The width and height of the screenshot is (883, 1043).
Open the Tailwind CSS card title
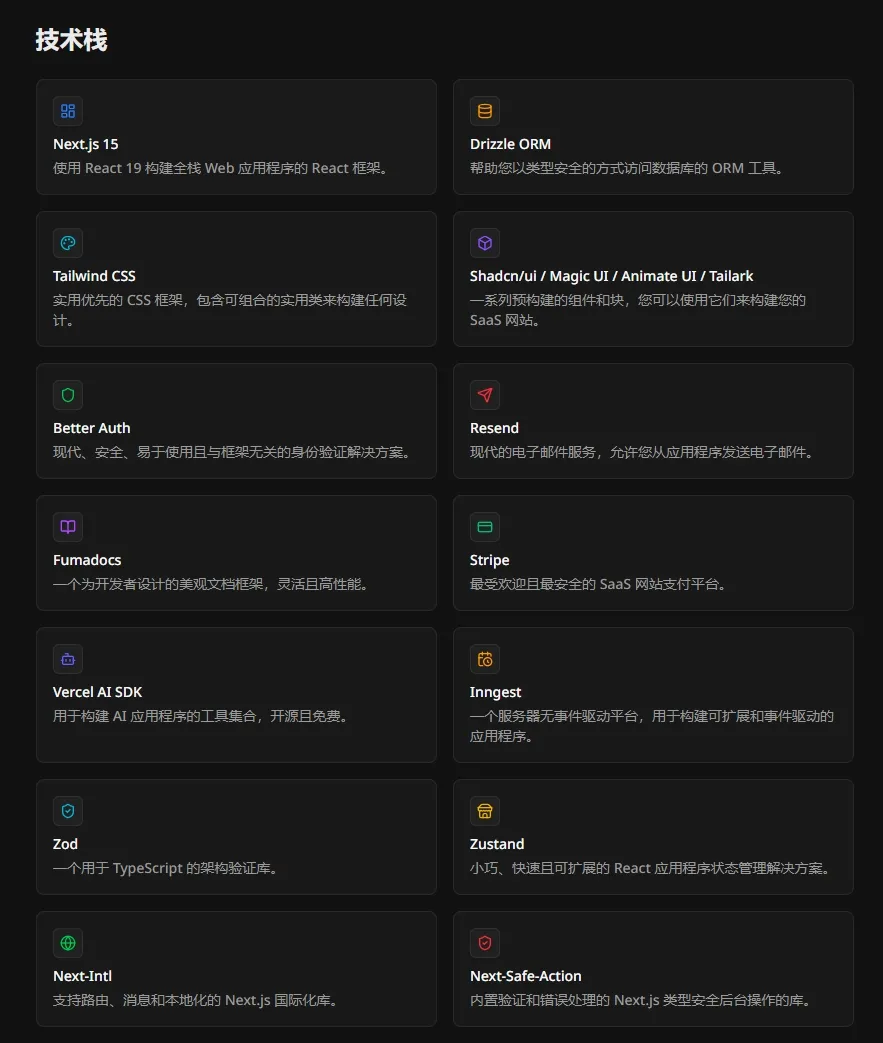[94, 276]
